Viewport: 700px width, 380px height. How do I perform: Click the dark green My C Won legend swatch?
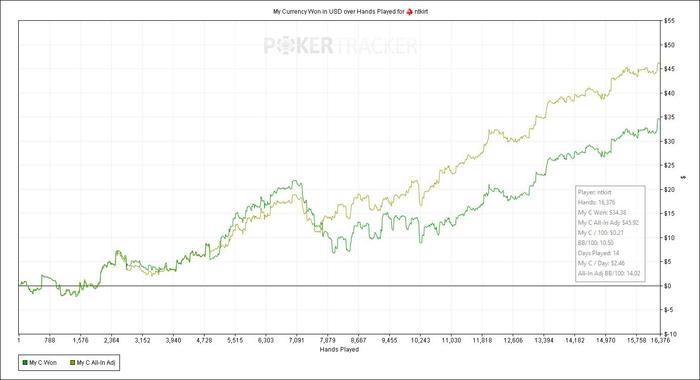point(25,363)
